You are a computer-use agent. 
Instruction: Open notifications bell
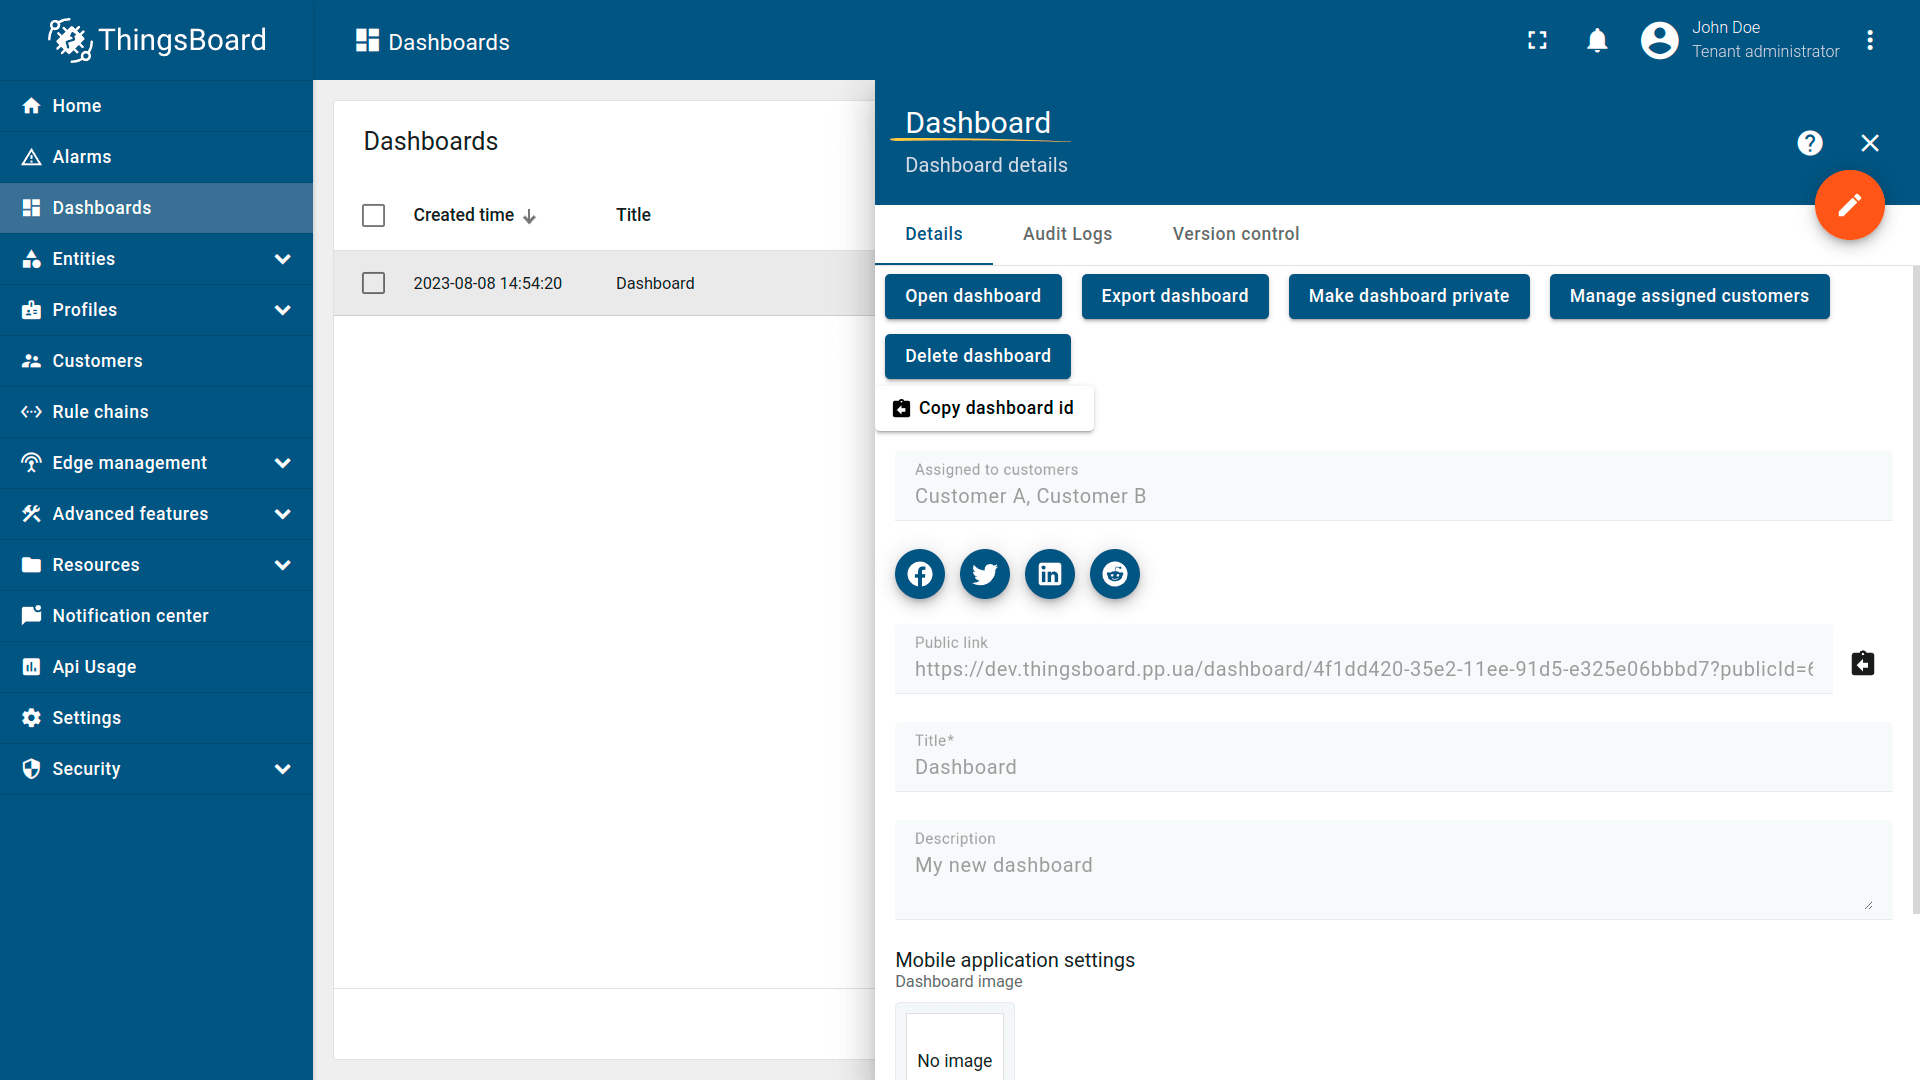click(1597, 40)
